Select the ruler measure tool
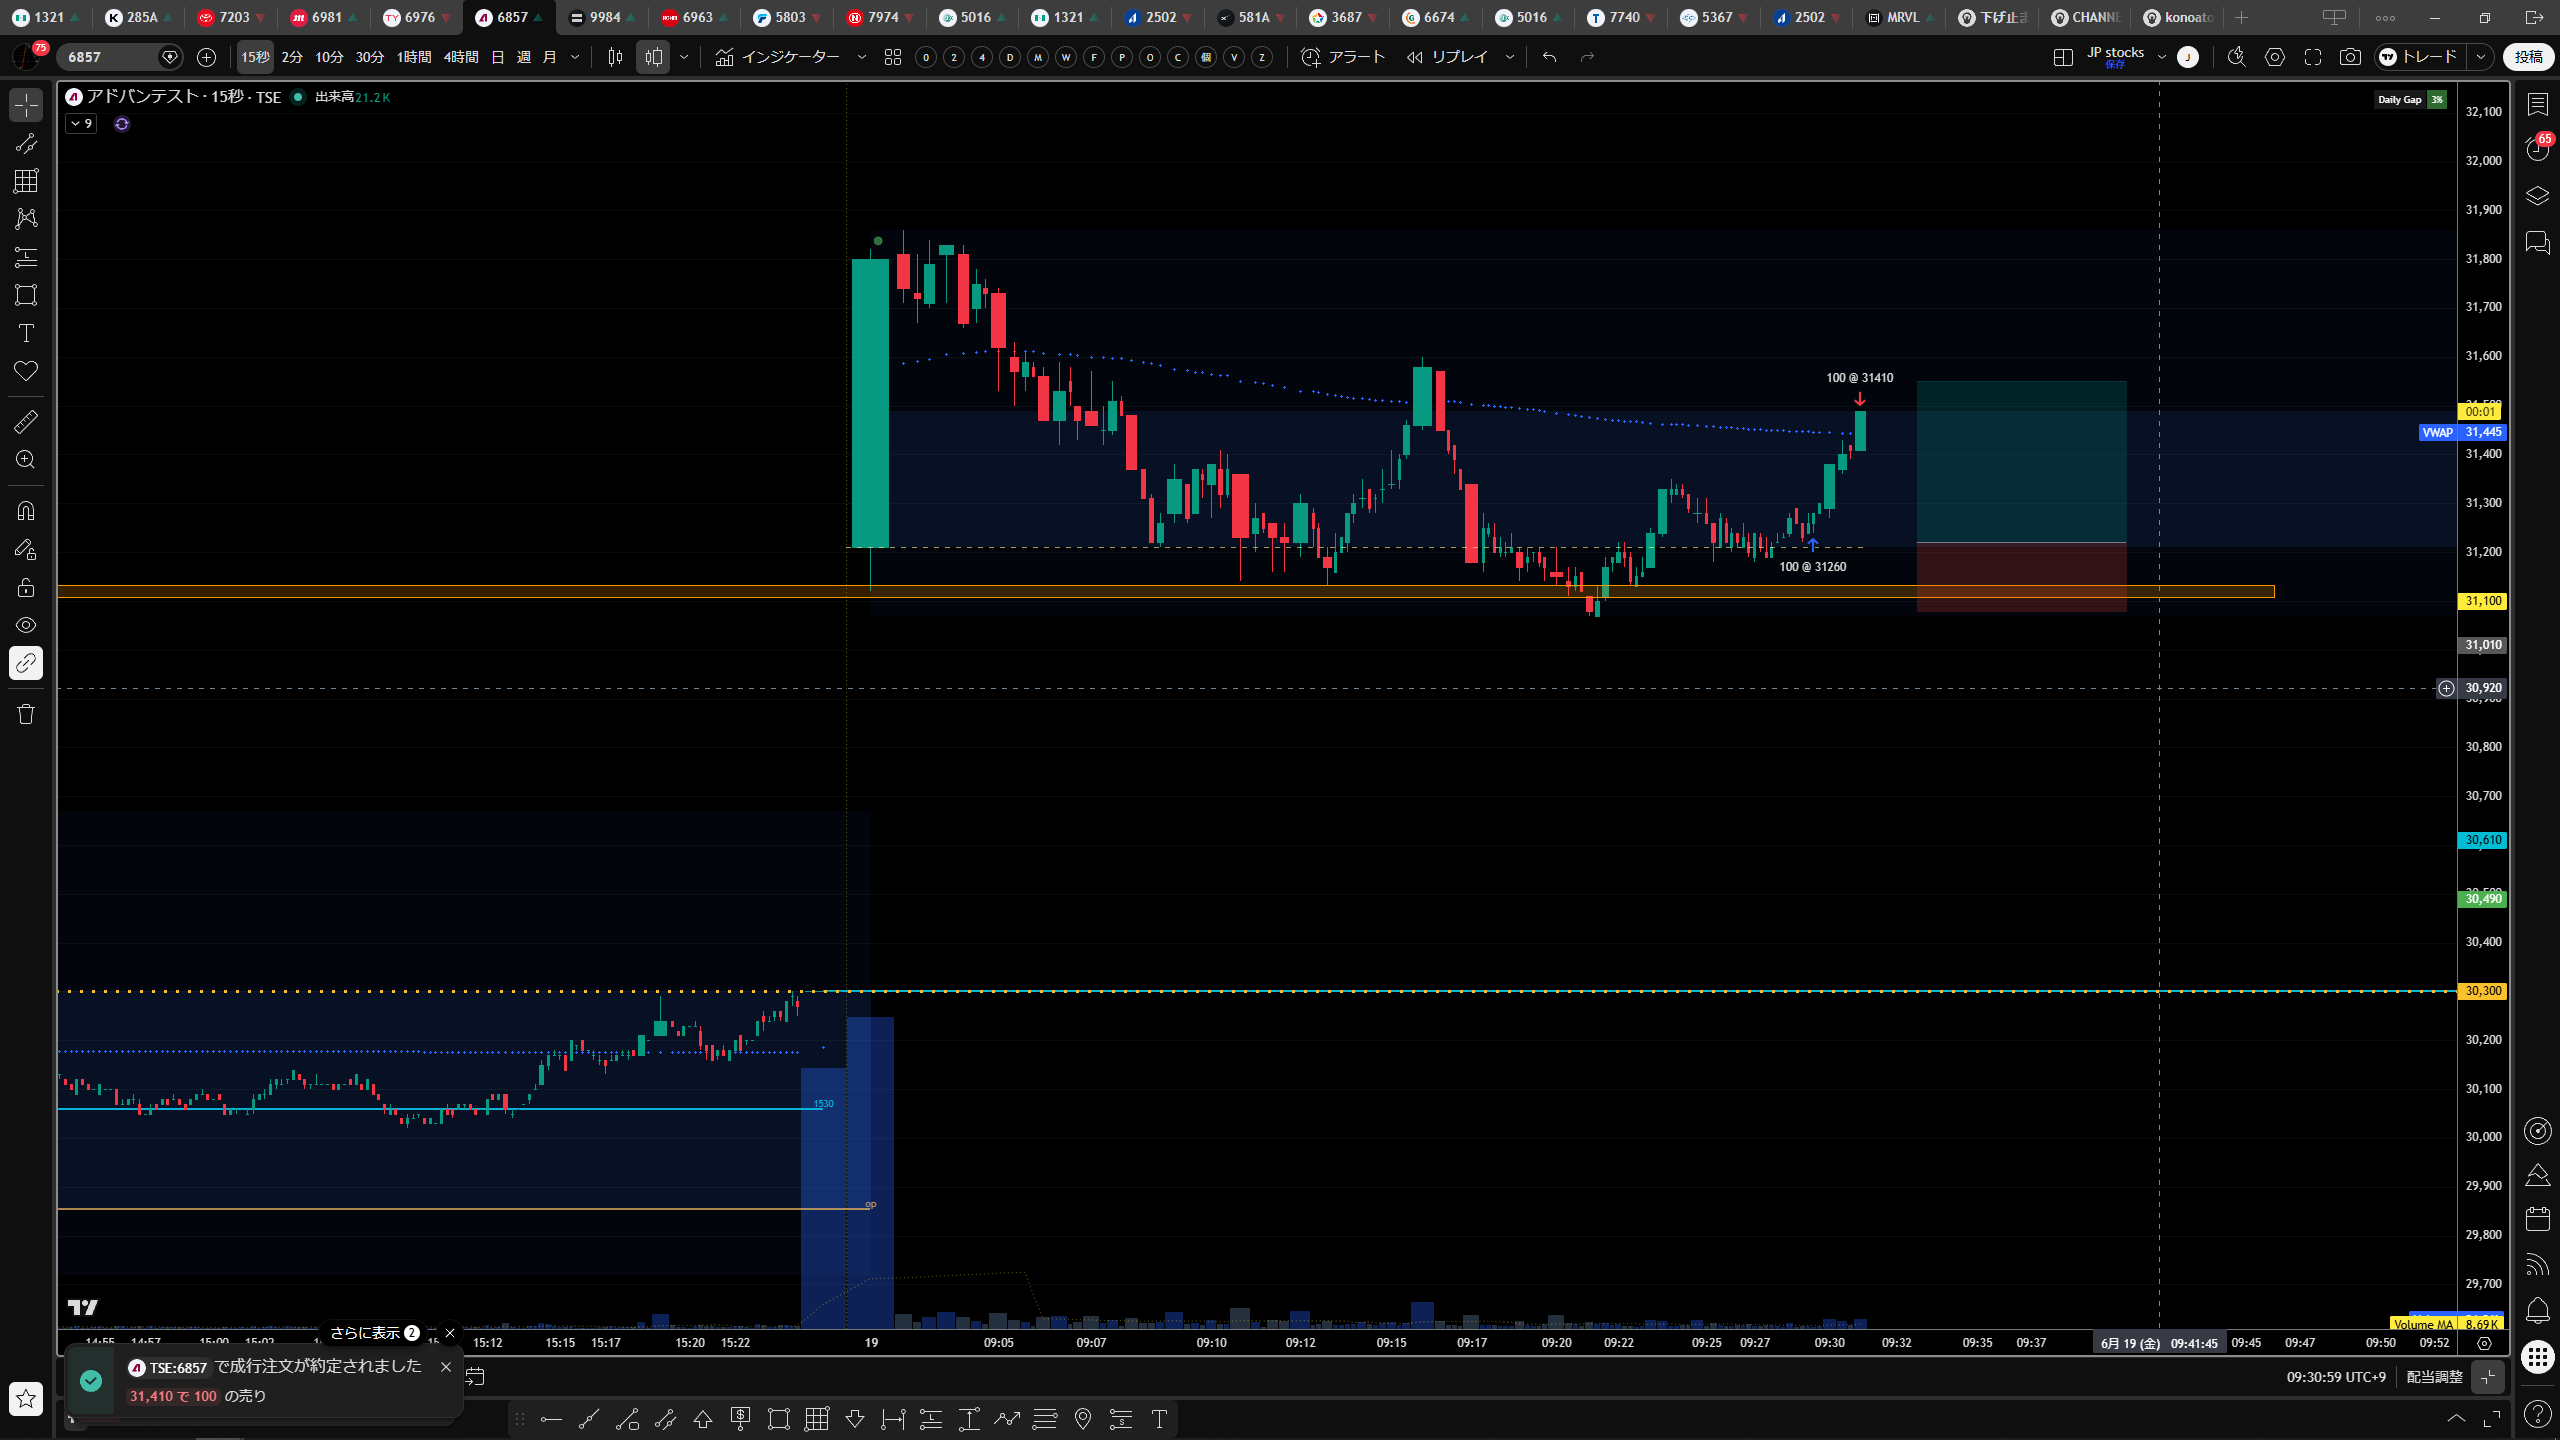Image resolution: width=2560 pixels, height=1440 pixels. pos(26,422)
